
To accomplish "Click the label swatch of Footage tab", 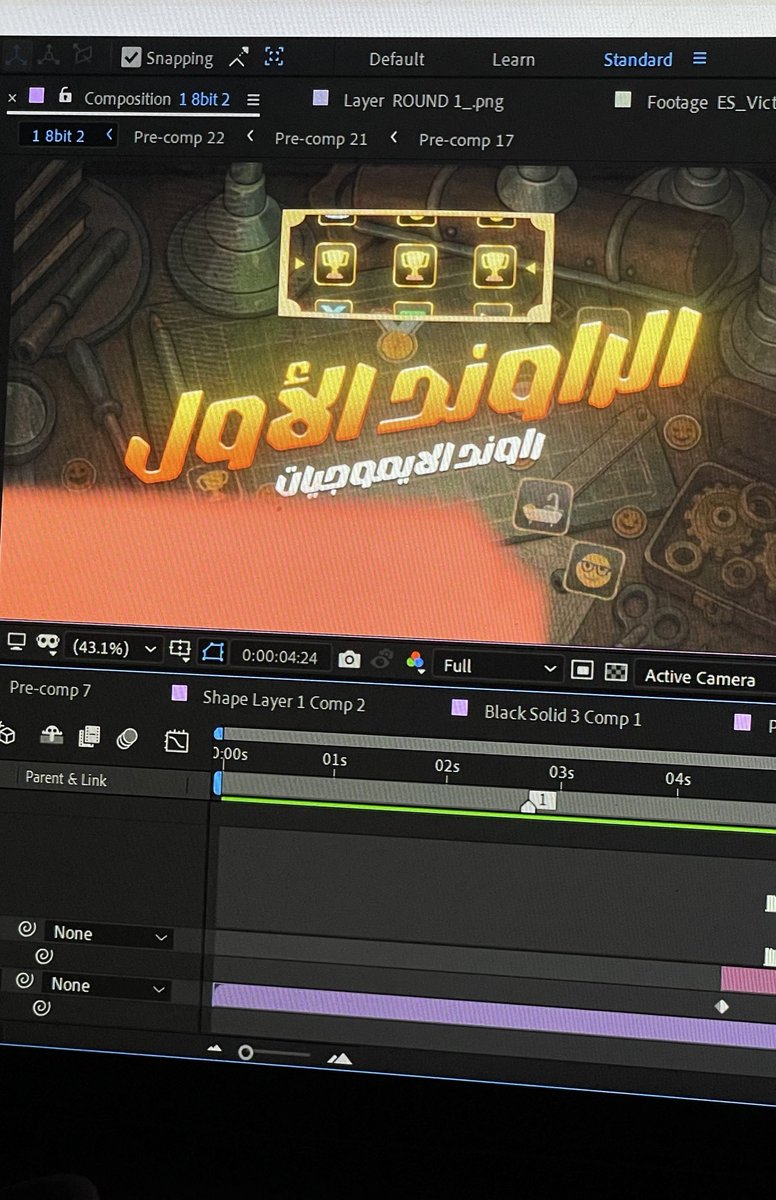I will pyautogui.click(x=624, y=100).
